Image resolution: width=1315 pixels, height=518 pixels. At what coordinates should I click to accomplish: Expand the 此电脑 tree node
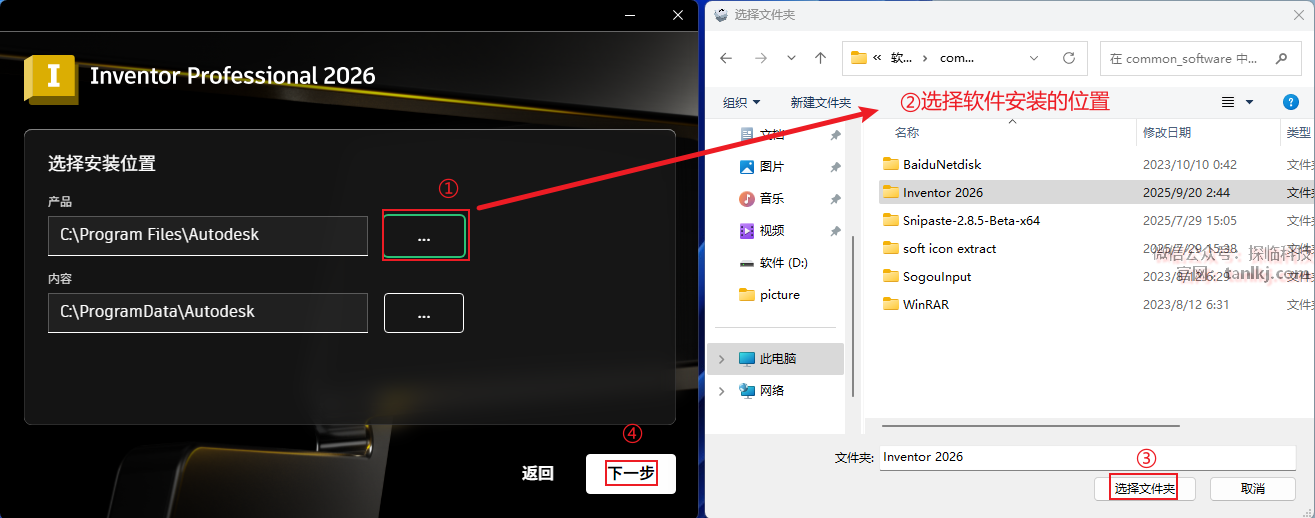coord(723,358)
